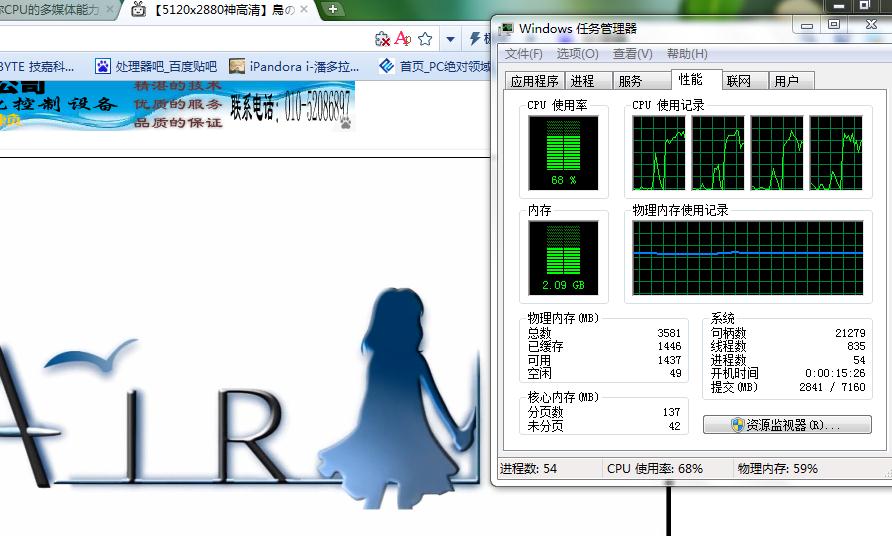Open the Task Manager 文件(F) menu

tap(523, 53)
